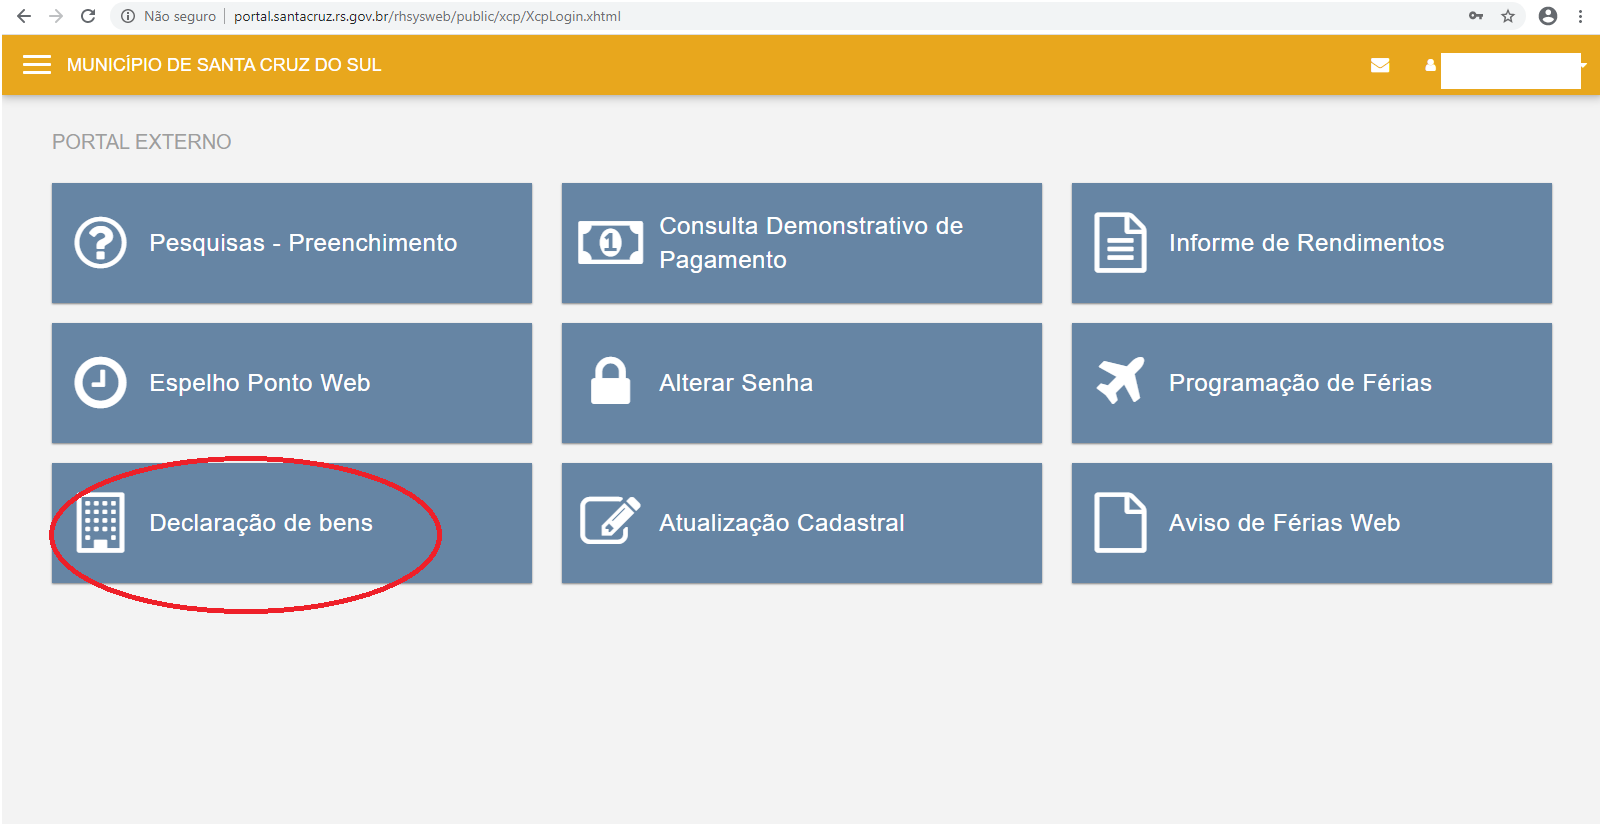Open the Chrome profile avatar
1601x825 pixels.
tap(1548, 16)
